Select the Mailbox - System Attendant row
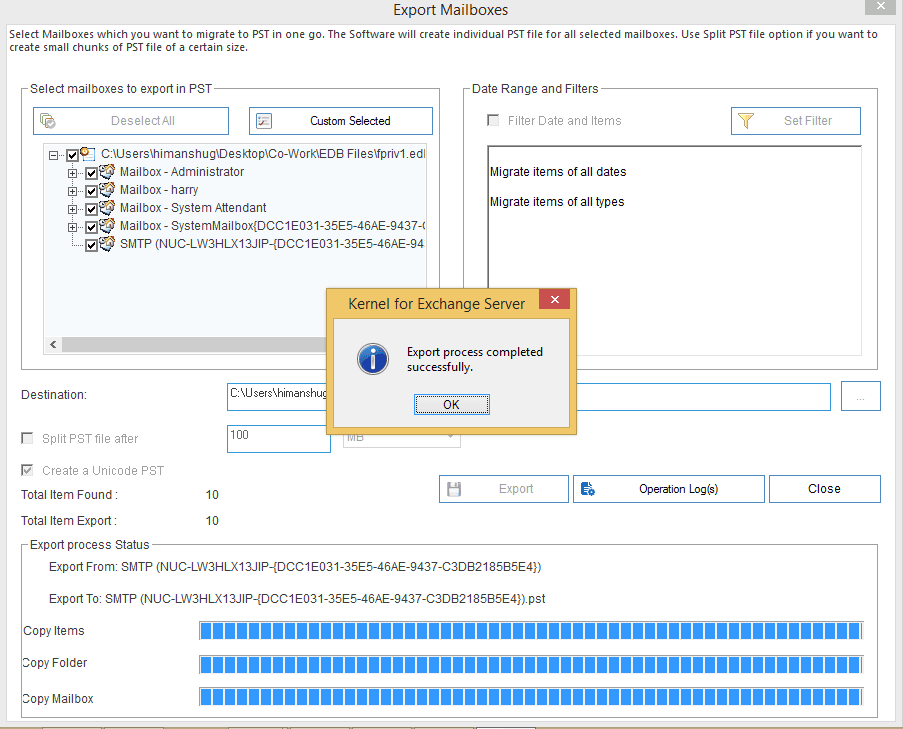 (x=193, y=207)
